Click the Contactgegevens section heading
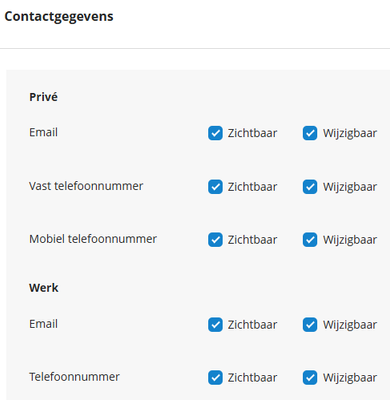Image resolution: width=390 pixels, height=400 pixels. tap(59, 17)
